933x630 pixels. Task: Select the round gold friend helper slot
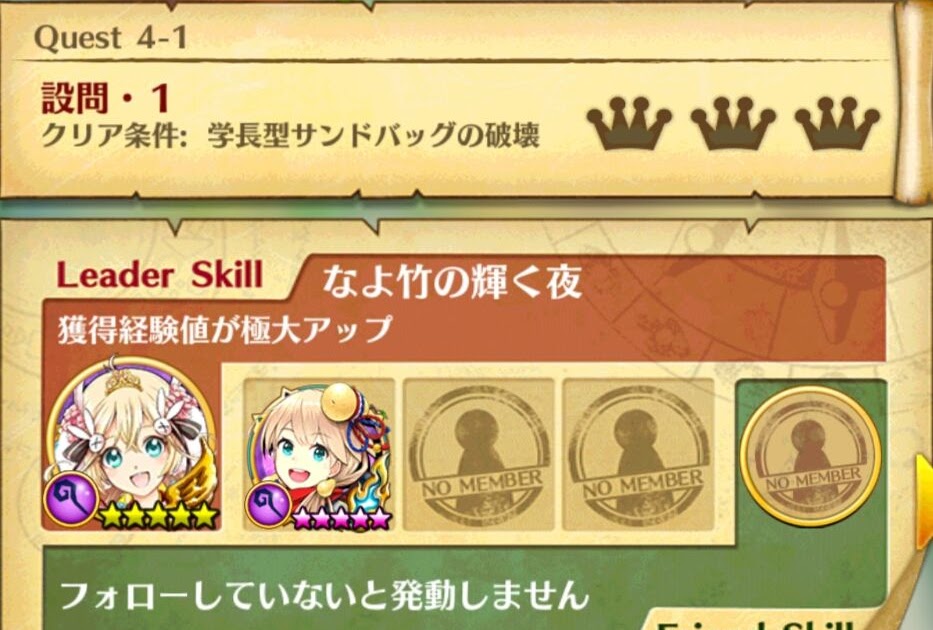[810, 455]
